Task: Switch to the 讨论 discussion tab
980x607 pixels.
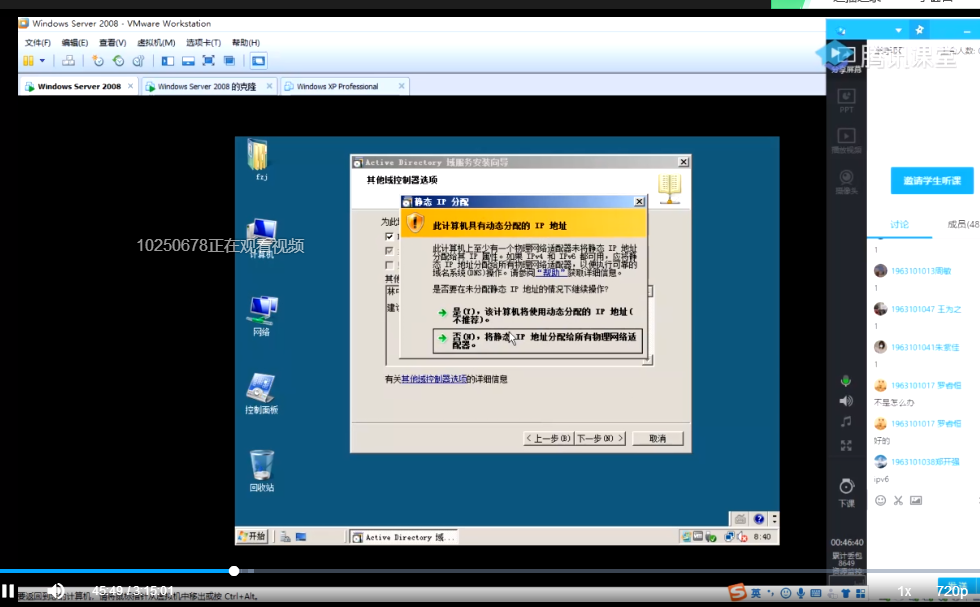Action: 899,224
